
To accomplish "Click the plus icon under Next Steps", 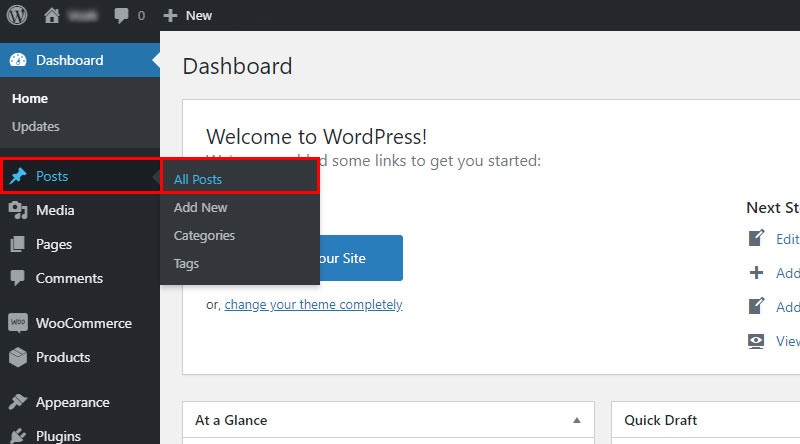I will pos(757,273).
